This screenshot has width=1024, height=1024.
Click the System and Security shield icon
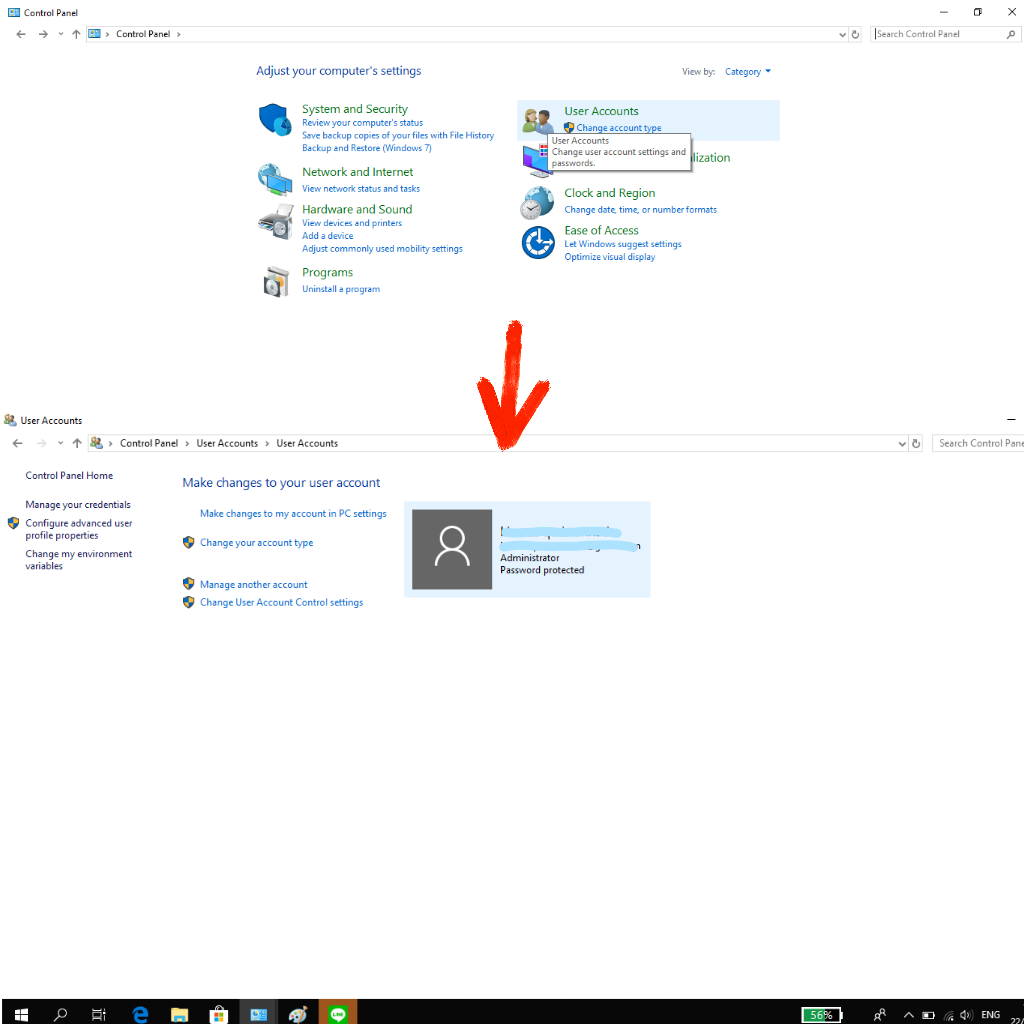point(274,120)
